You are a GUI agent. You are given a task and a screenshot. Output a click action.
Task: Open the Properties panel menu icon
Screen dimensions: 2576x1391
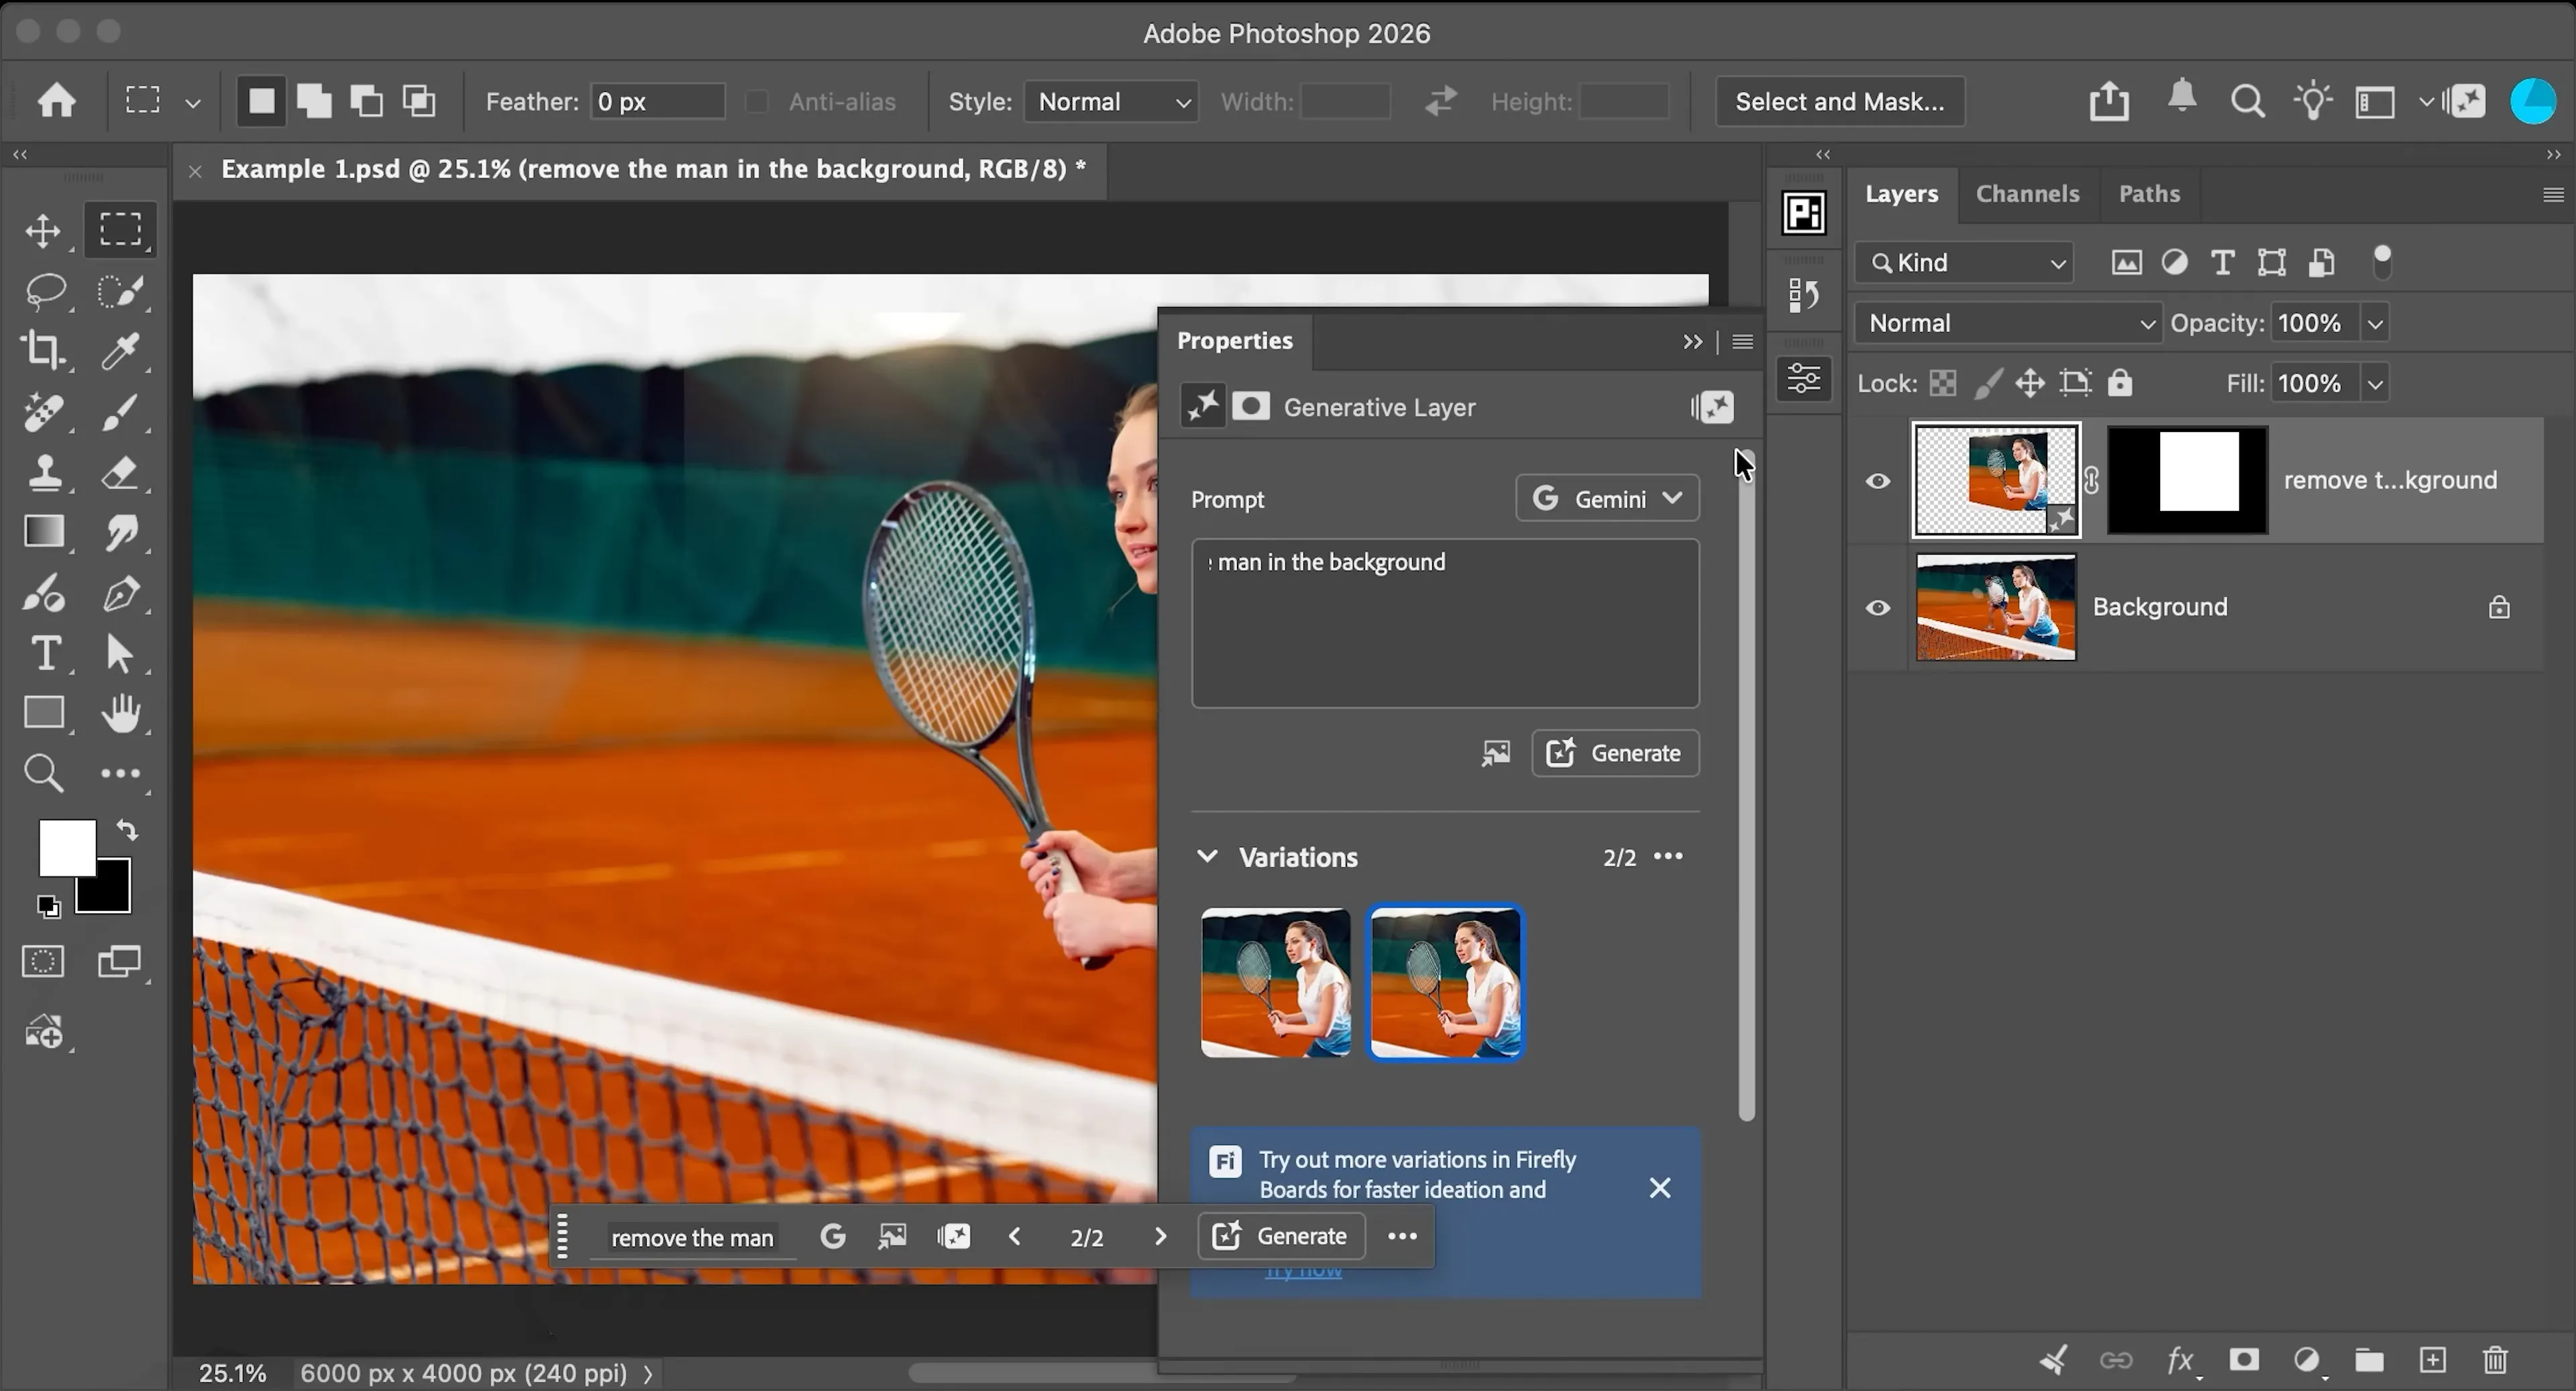pos(1742,342)
